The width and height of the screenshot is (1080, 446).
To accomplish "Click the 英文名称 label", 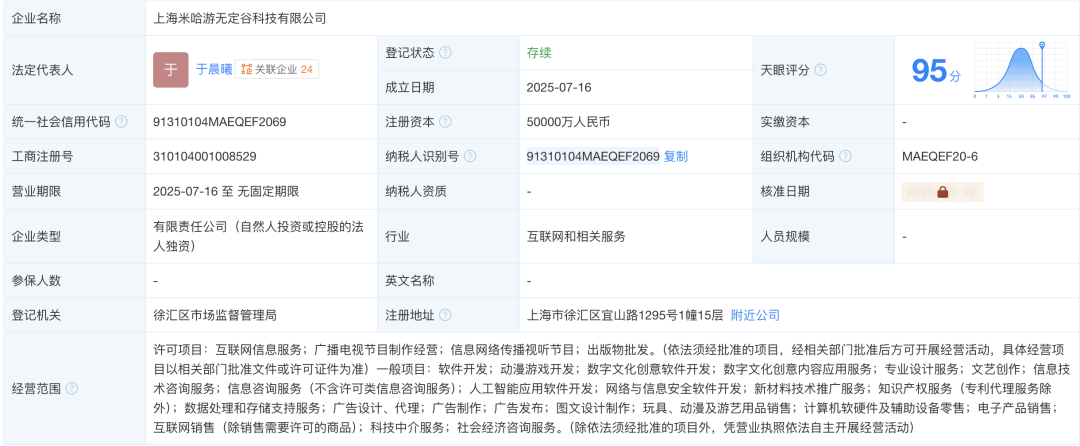I will click(410, 281).
